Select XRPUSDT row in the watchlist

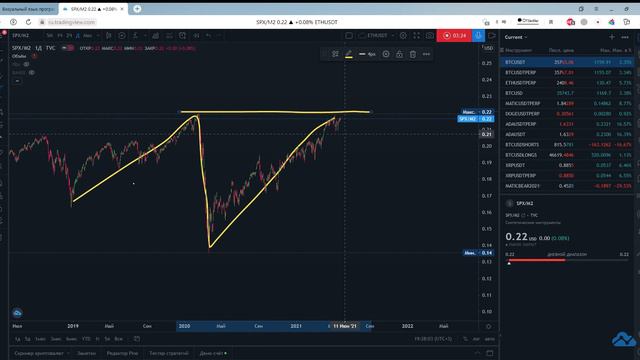click(568, 165)
